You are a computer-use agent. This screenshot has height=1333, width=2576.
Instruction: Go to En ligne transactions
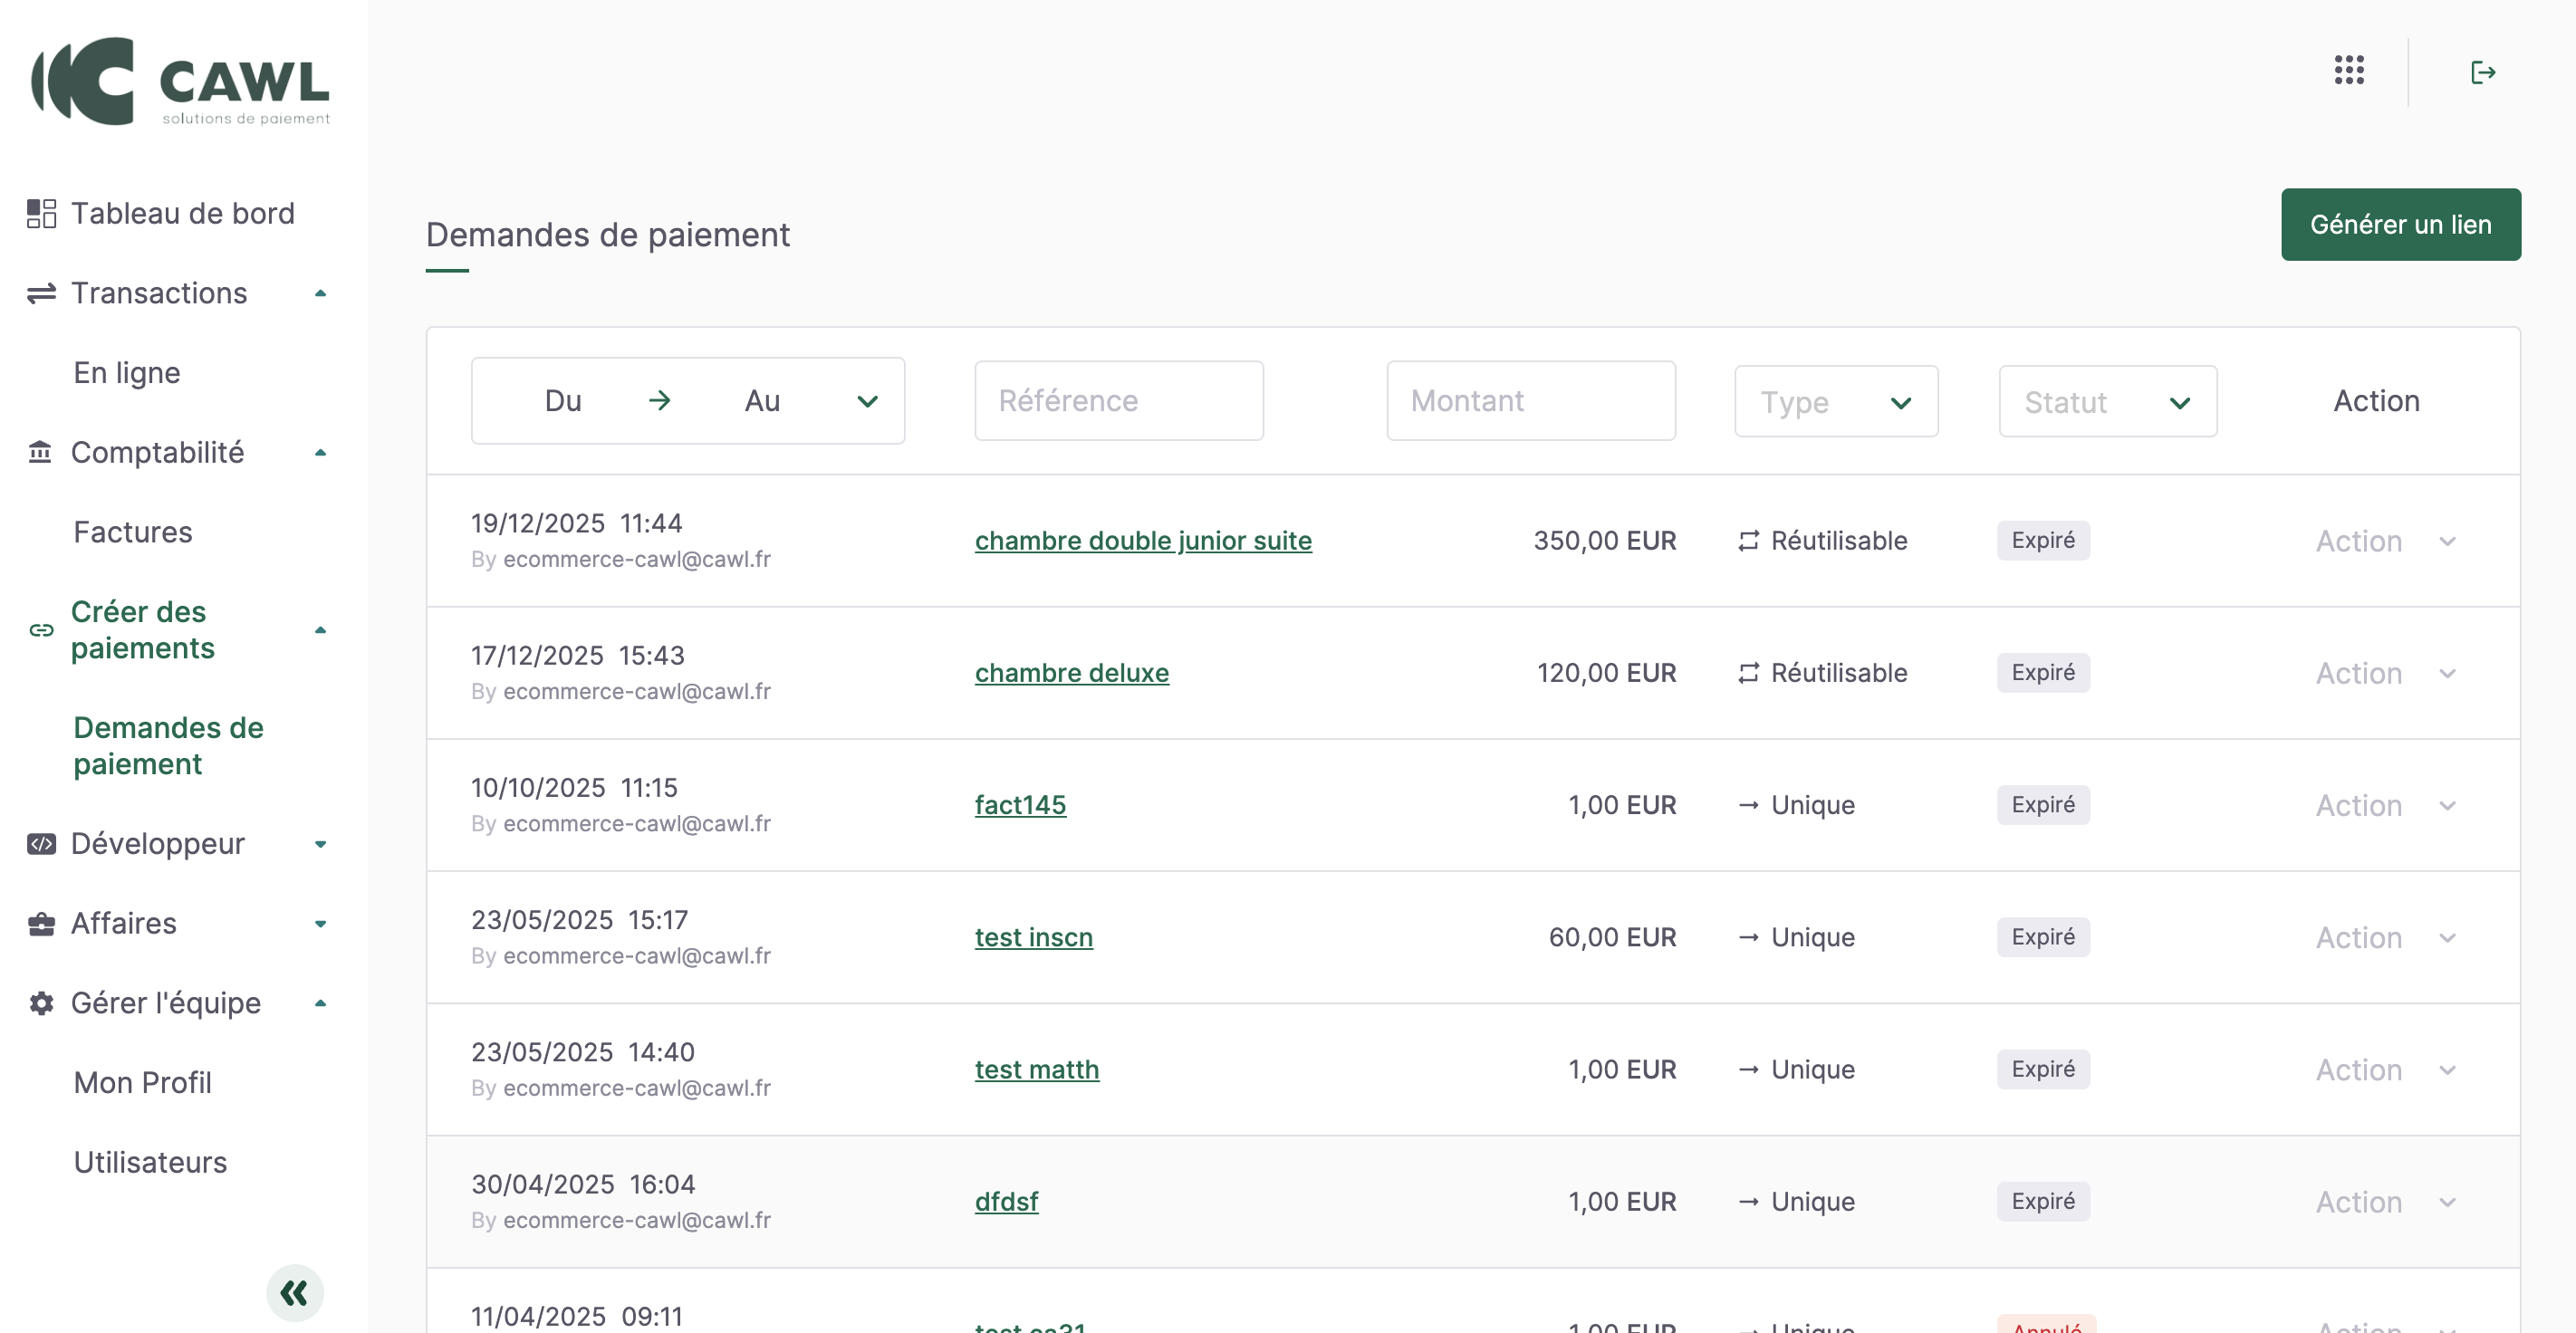[127, 373]
